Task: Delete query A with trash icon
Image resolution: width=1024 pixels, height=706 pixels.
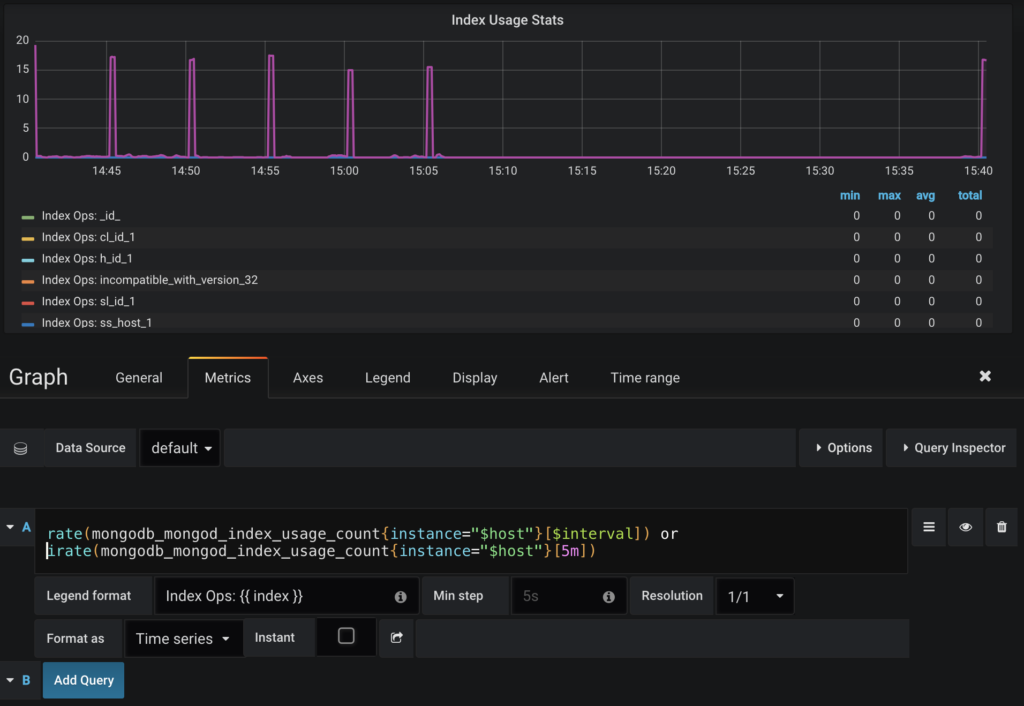Action: click(1000, 527)
